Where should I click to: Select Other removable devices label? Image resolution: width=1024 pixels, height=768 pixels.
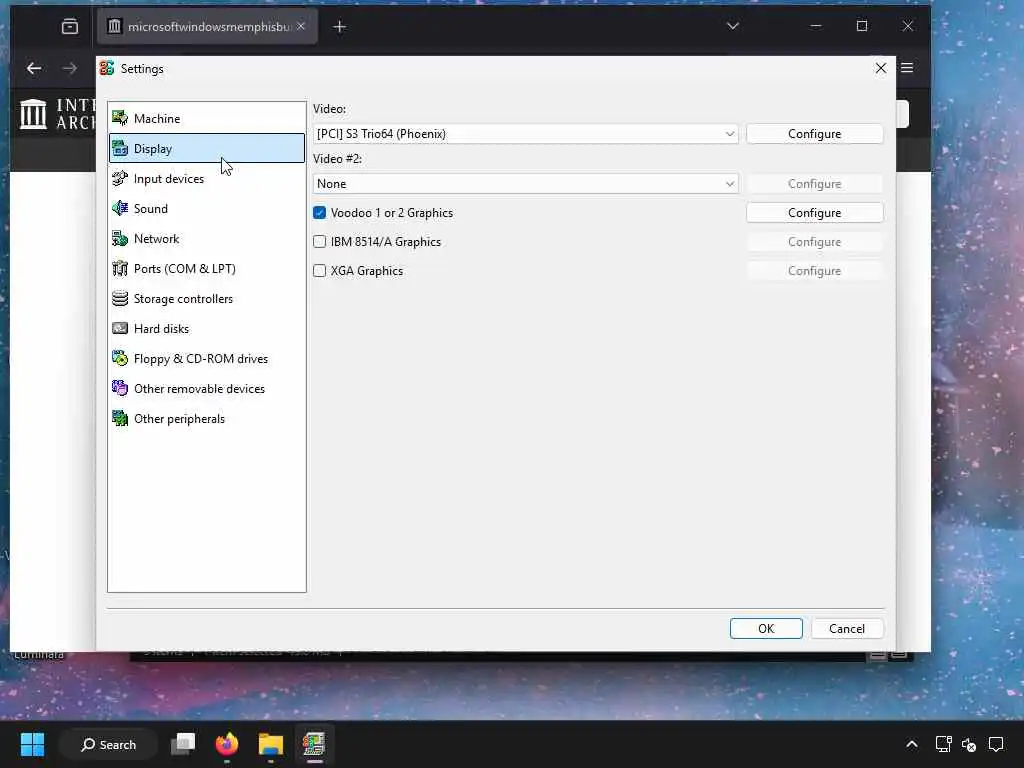tap(199, 389)
